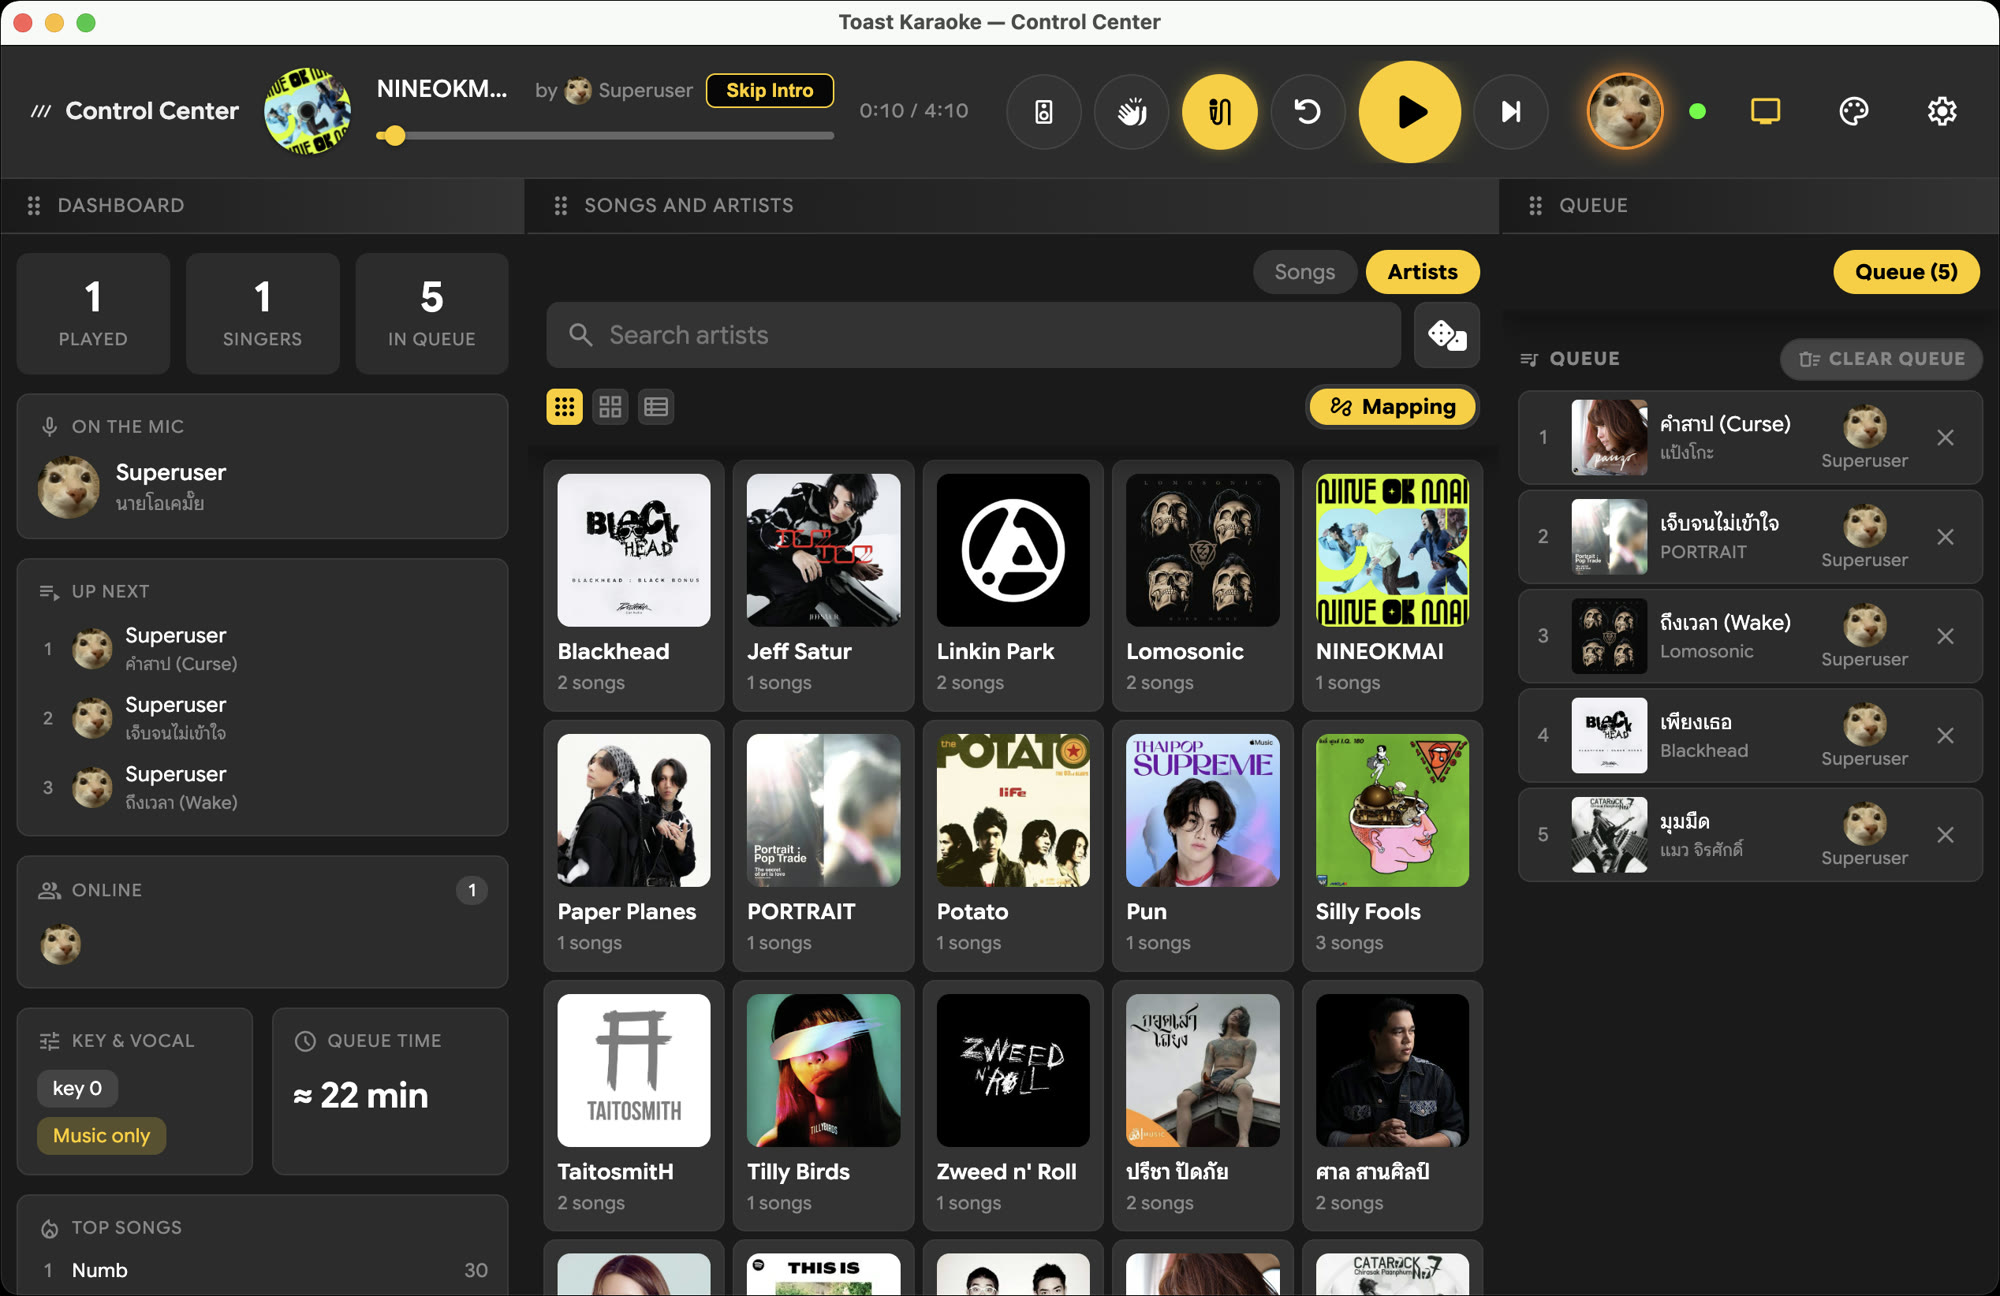The width and height of the screenshot is (2000, 1296).
Task: Click the online user avatar
Action: (61, 944)
